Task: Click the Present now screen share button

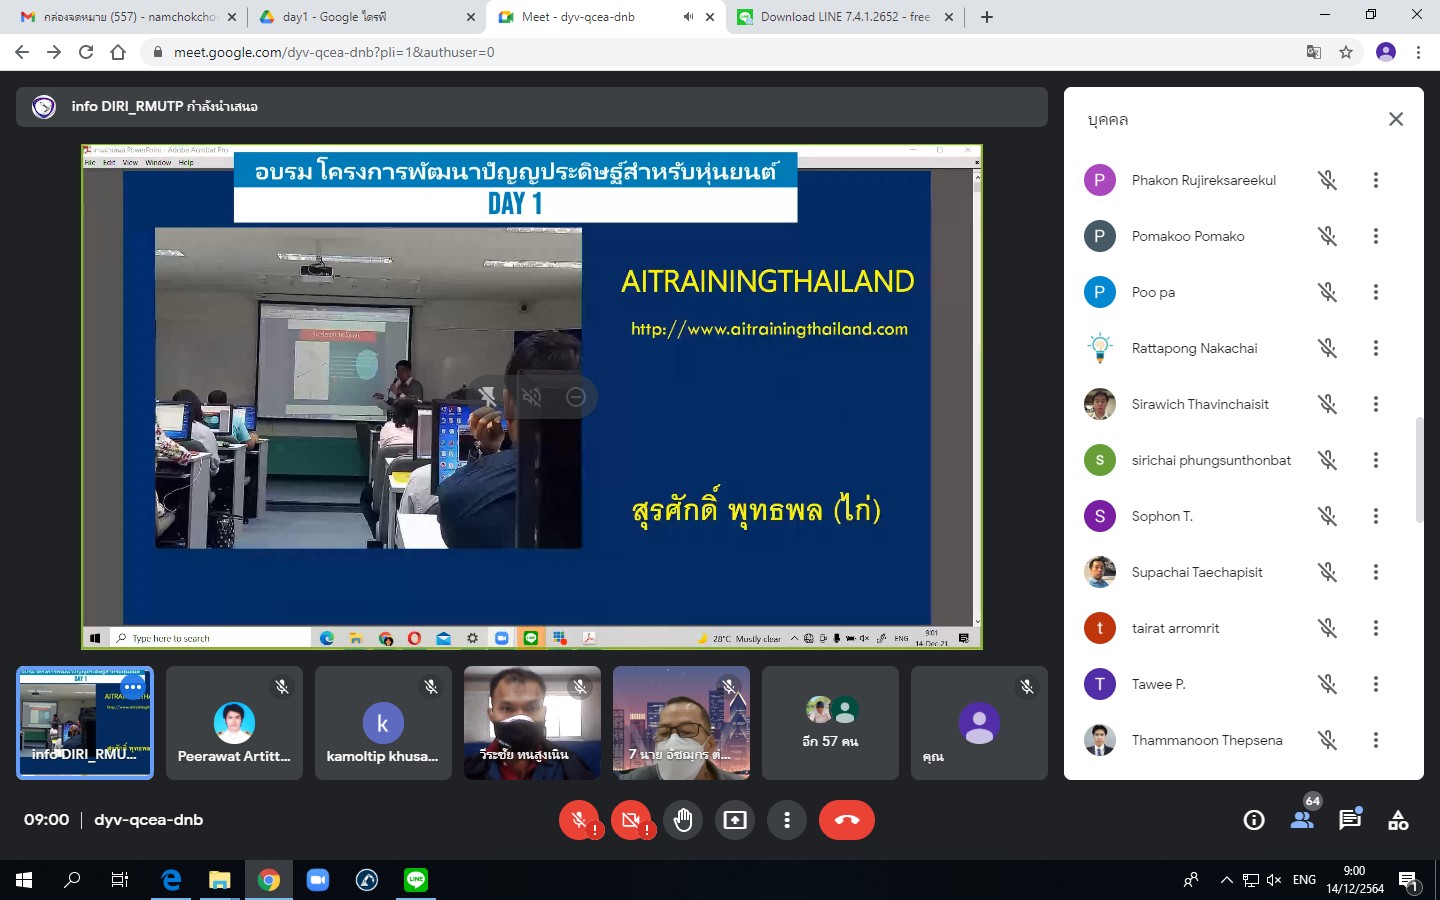Action: click(x=735, y=820)
